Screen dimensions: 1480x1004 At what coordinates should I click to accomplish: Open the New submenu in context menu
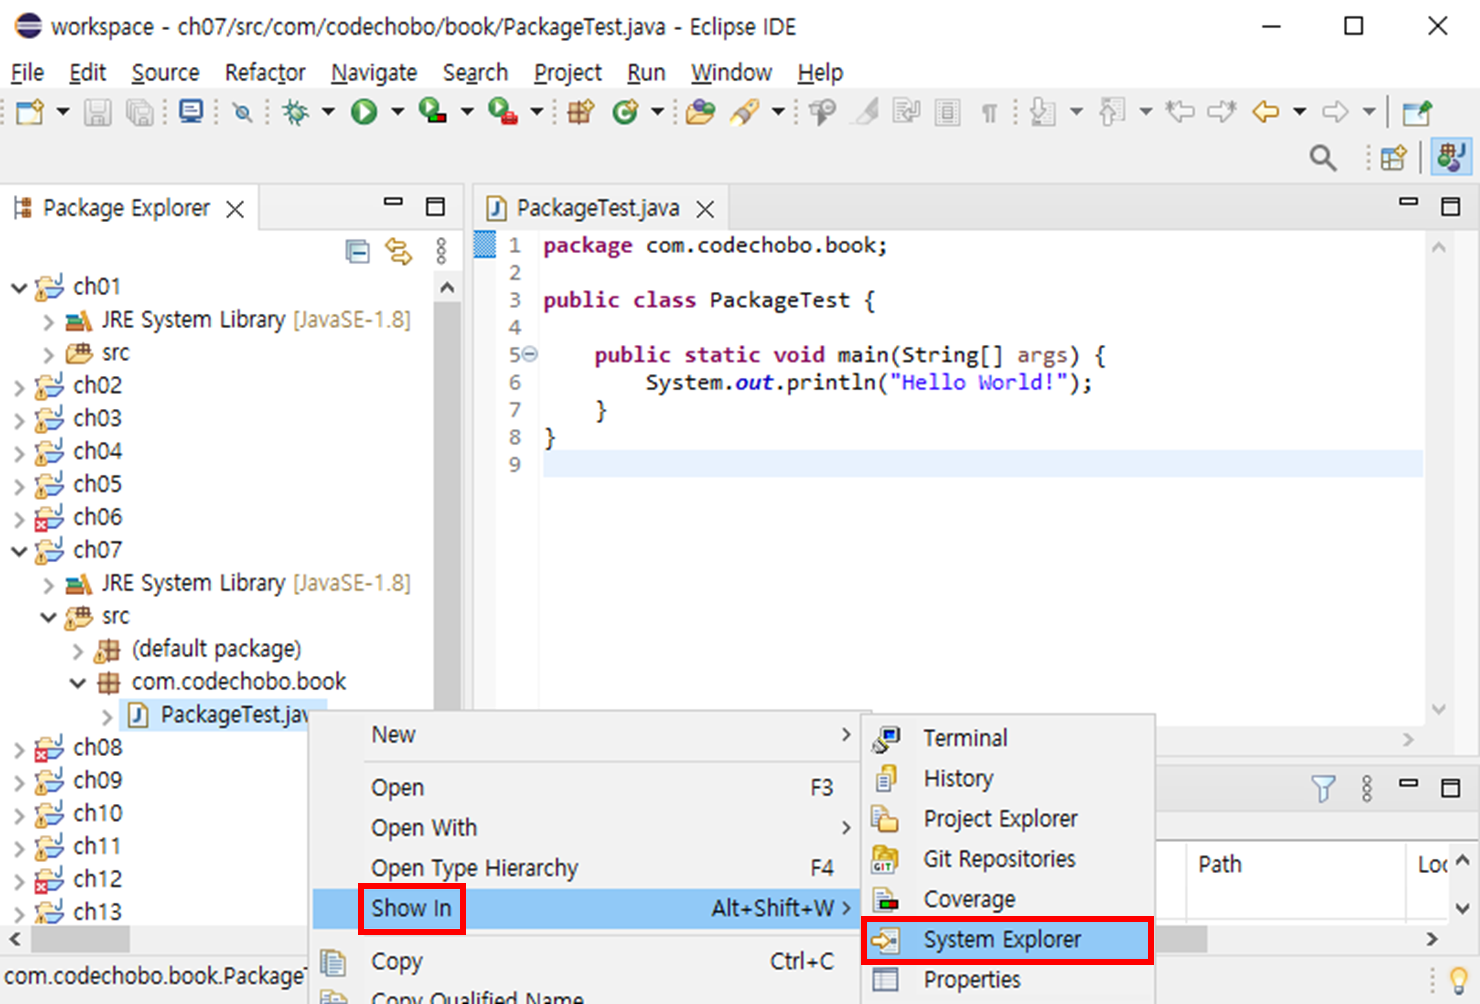(x=585, y=735)
